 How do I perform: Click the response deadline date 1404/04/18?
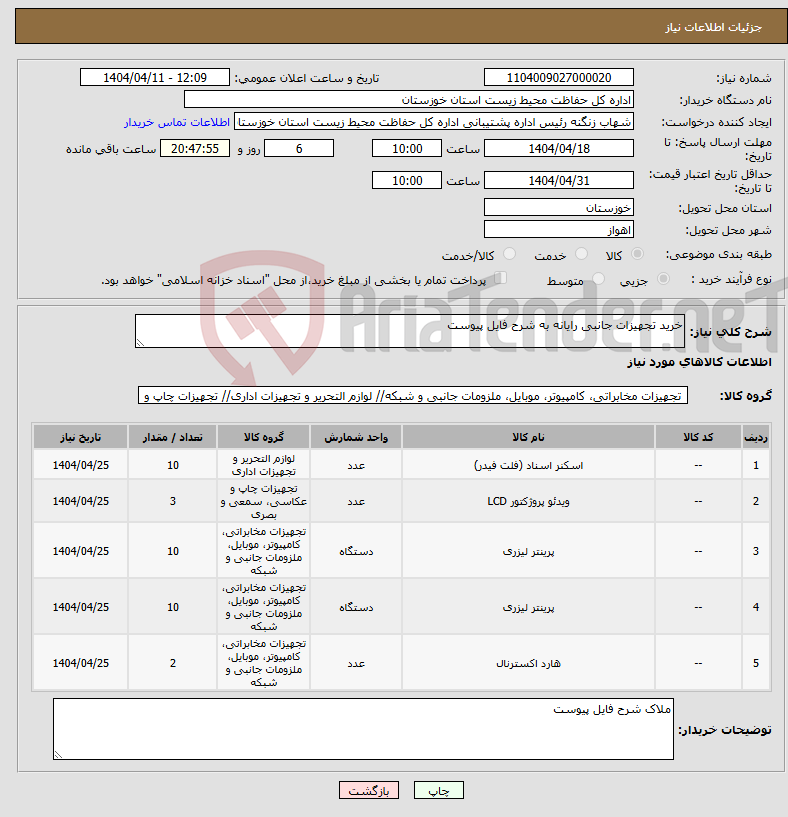(559, 148)
